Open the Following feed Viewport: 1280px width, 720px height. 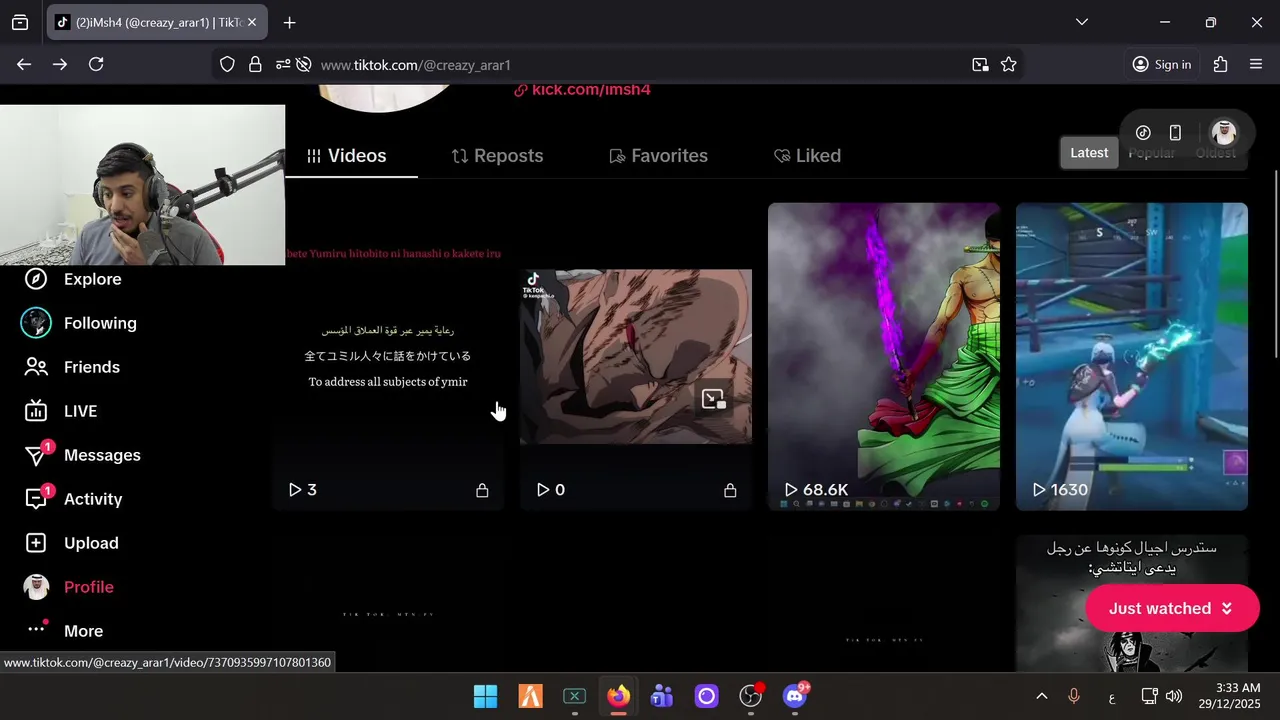80,323
